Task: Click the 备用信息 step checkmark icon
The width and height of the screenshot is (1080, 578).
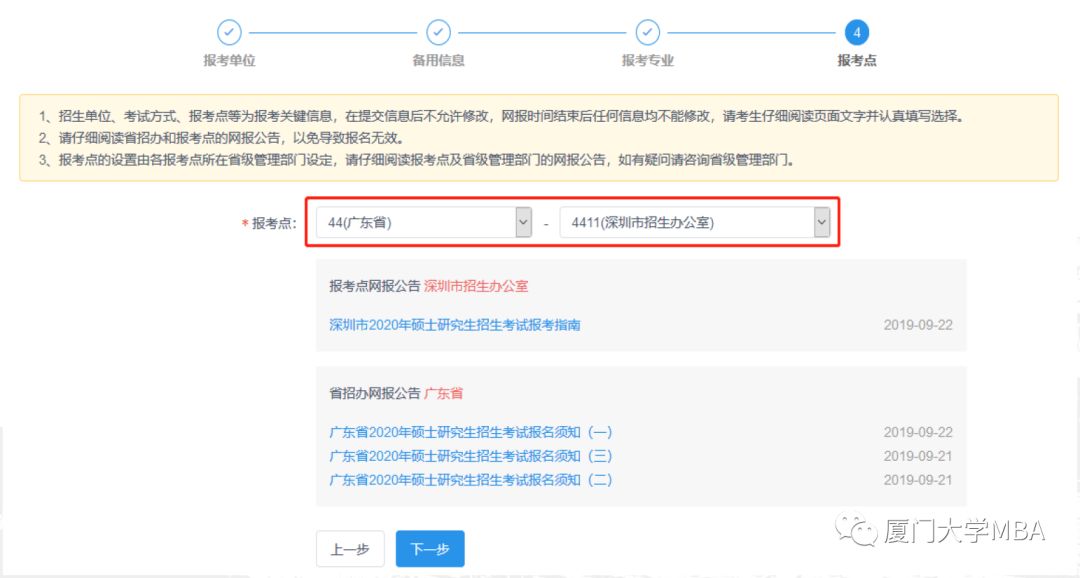Action: [x=438, y=33]
